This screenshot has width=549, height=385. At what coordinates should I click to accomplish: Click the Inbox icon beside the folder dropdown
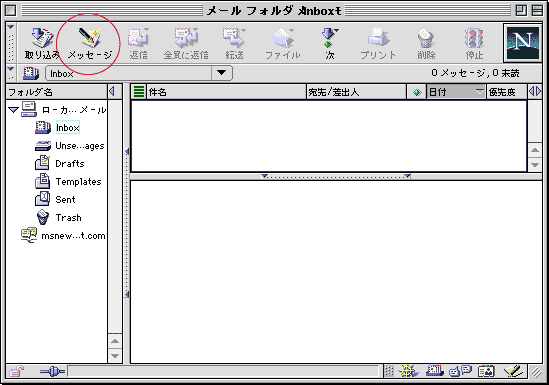click(31, 73)
